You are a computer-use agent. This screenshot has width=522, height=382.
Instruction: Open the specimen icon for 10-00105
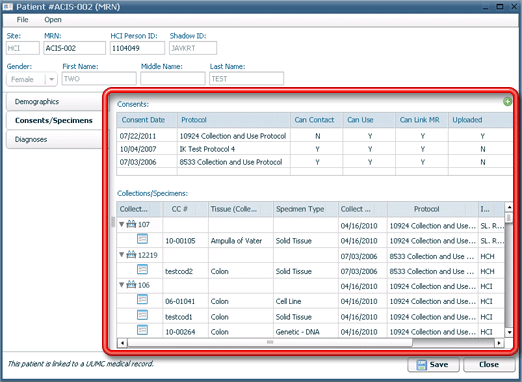[142, 239]
